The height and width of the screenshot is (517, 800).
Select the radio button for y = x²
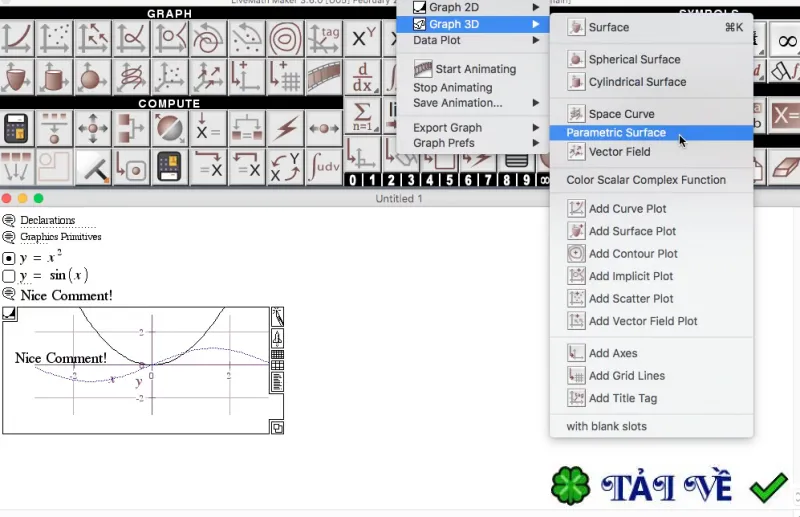[9, 258]
